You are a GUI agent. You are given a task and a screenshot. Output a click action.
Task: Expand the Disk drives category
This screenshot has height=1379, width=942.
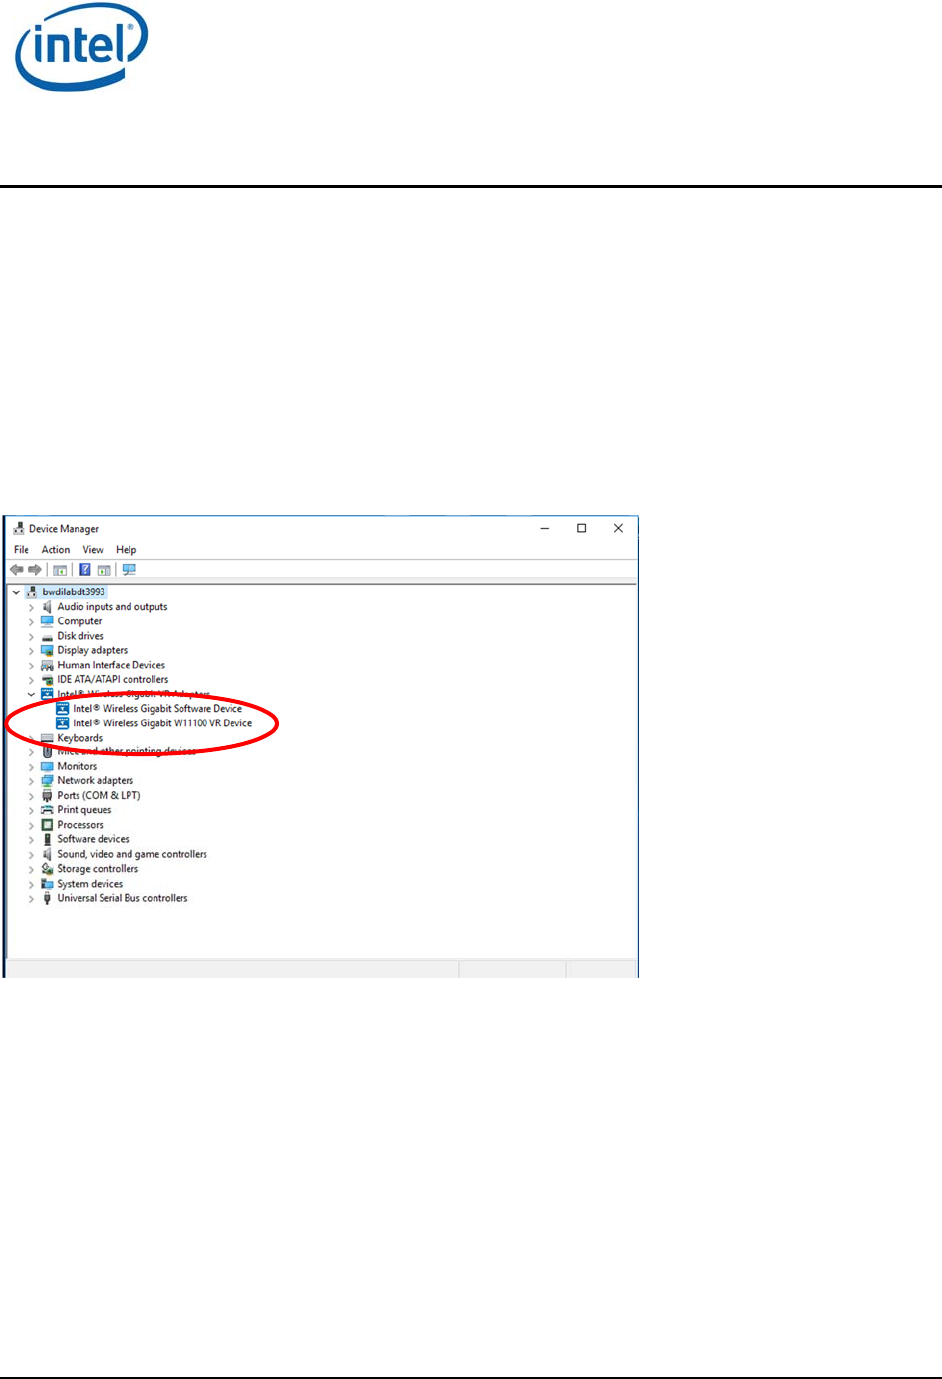(x=31, y=636)
